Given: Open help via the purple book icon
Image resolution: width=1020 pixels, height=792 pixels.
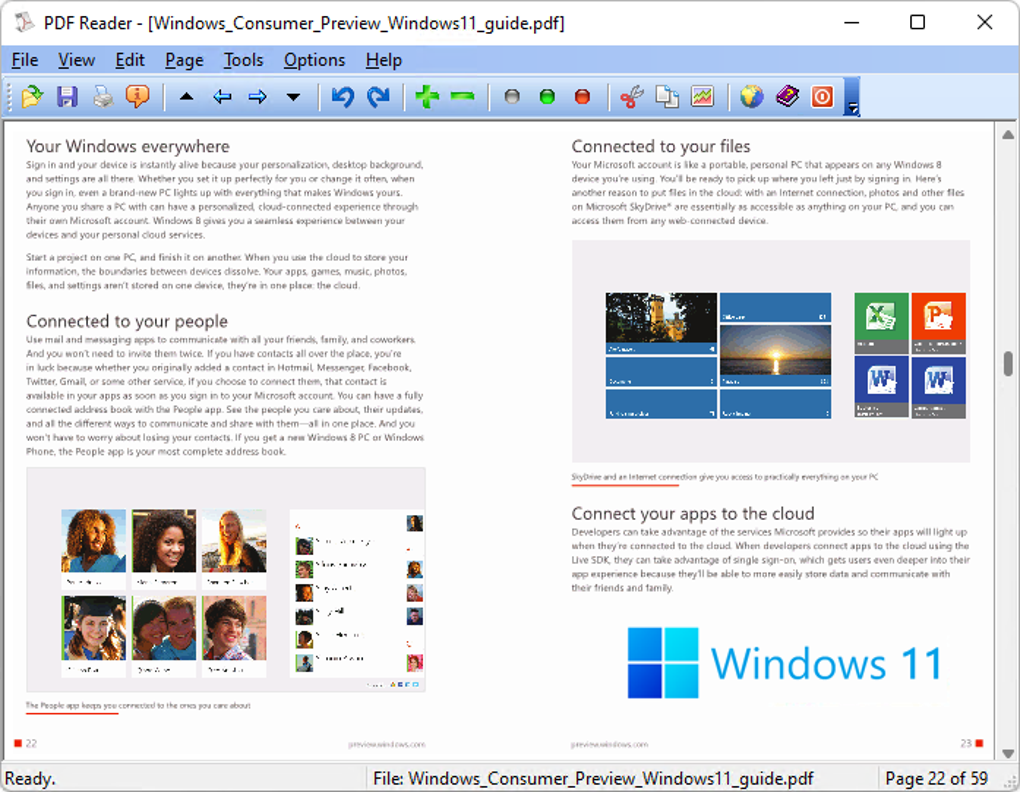Looking at the screenshot, I should pos(788,96).
